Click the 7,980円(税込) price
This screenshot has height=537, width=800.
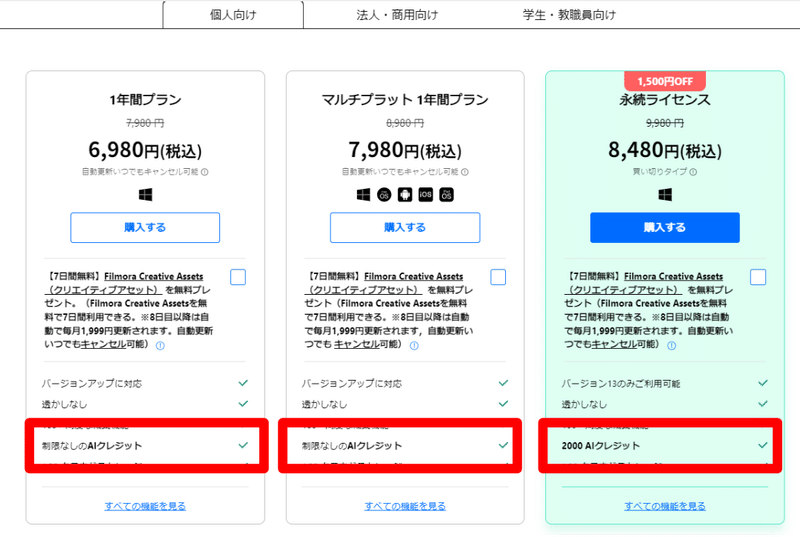pos(405,150)
